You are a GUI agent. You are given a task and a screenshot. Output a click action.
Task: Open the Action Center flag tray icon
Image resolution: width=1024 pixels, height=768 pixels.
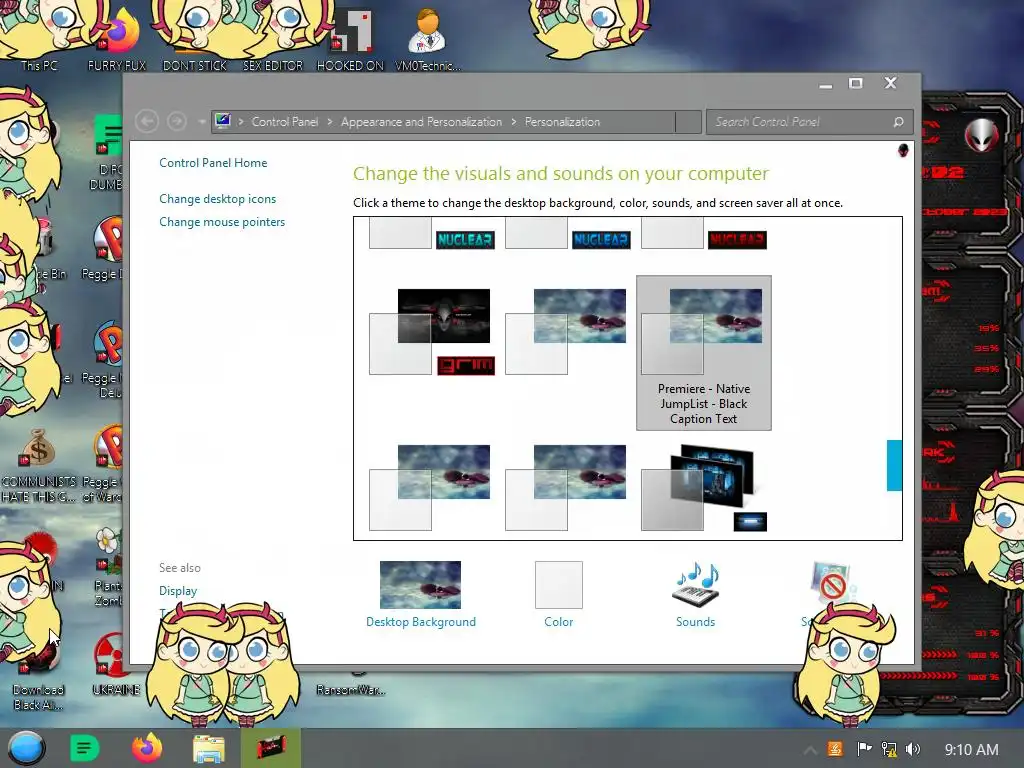(864, 749)
